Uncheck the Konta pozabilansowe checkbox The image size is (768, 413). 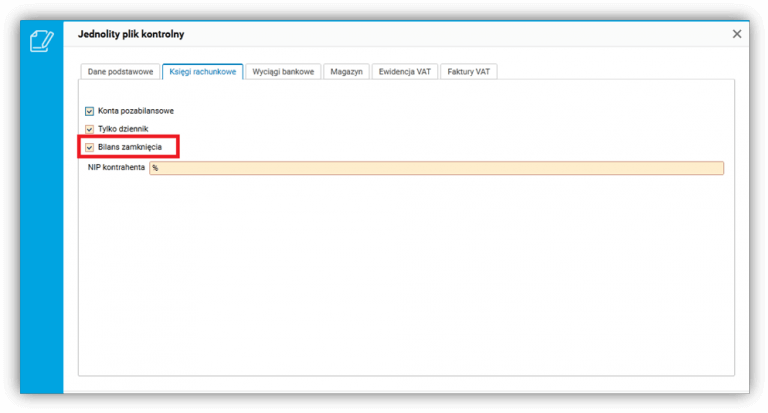[x=89, y=111]
